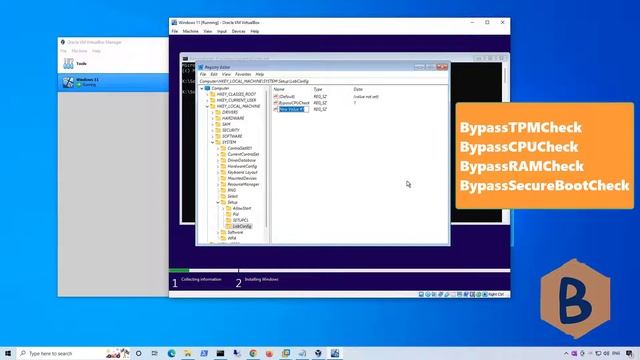Screen dimensions: 640x360
Task: Open the Registry Editor Edit menu
Action: 214,74
